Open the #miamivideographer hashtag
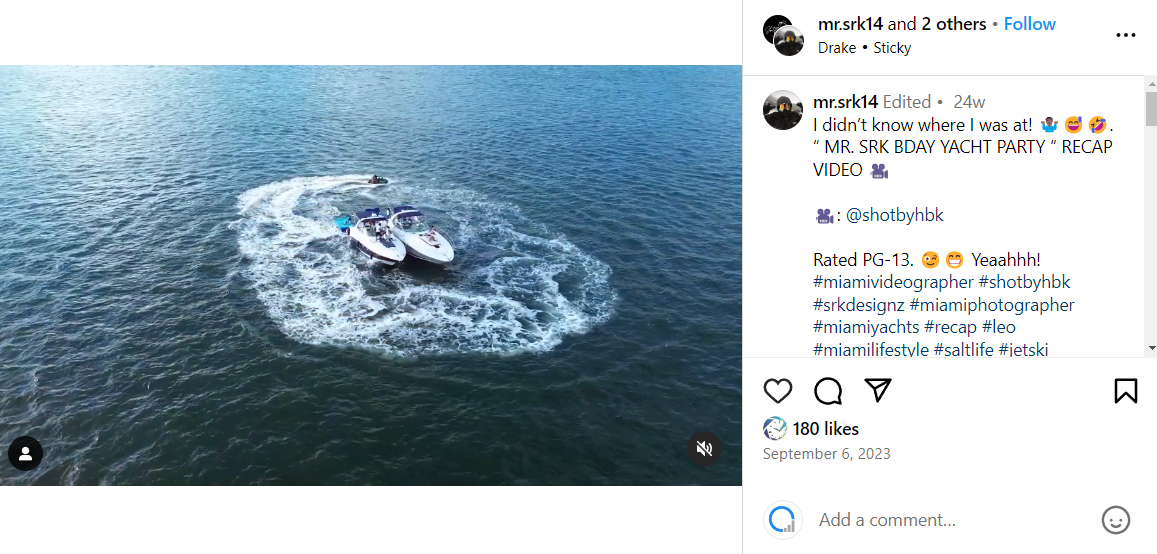Screen dimensions: 1157x554 [893, 282]
